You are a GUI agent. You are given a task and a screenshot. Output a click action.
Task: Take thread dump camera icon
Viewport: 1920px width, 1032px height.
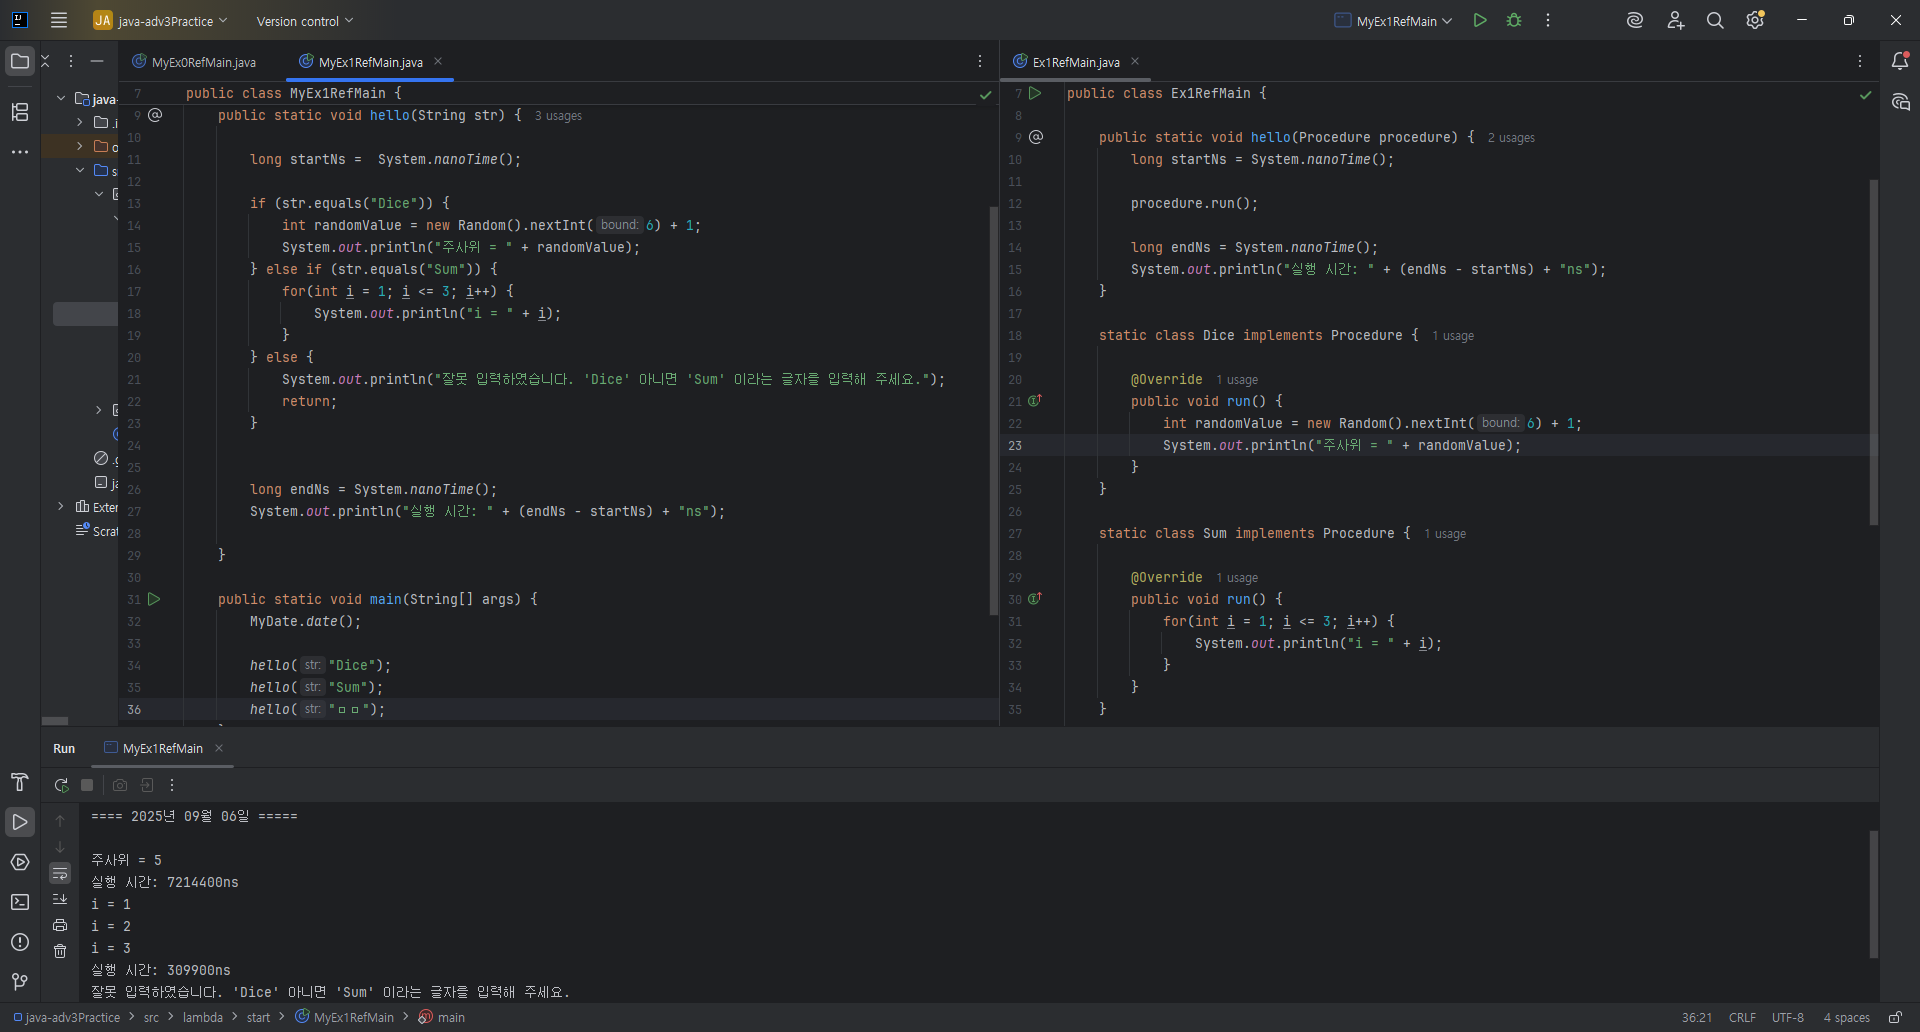point(120,785)
